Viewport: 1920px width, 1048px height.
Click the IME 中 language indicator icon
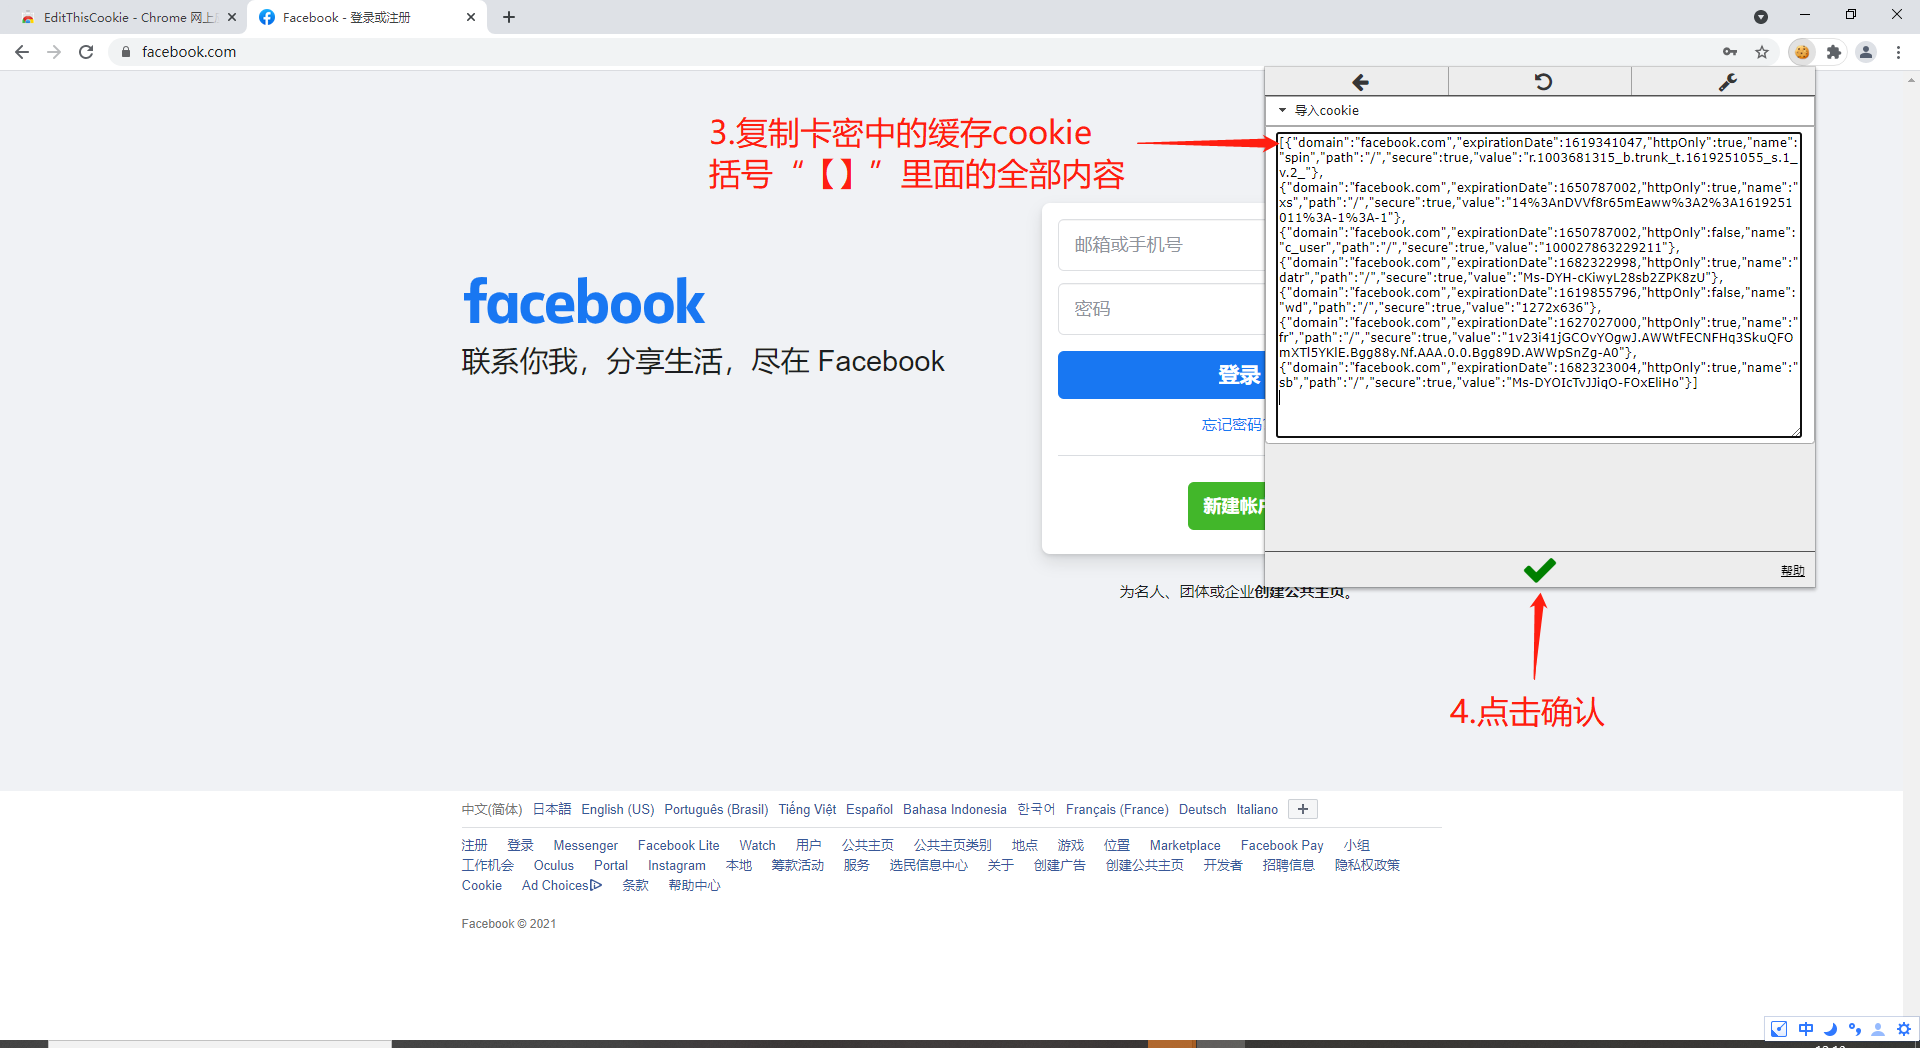(1805, 1028)
